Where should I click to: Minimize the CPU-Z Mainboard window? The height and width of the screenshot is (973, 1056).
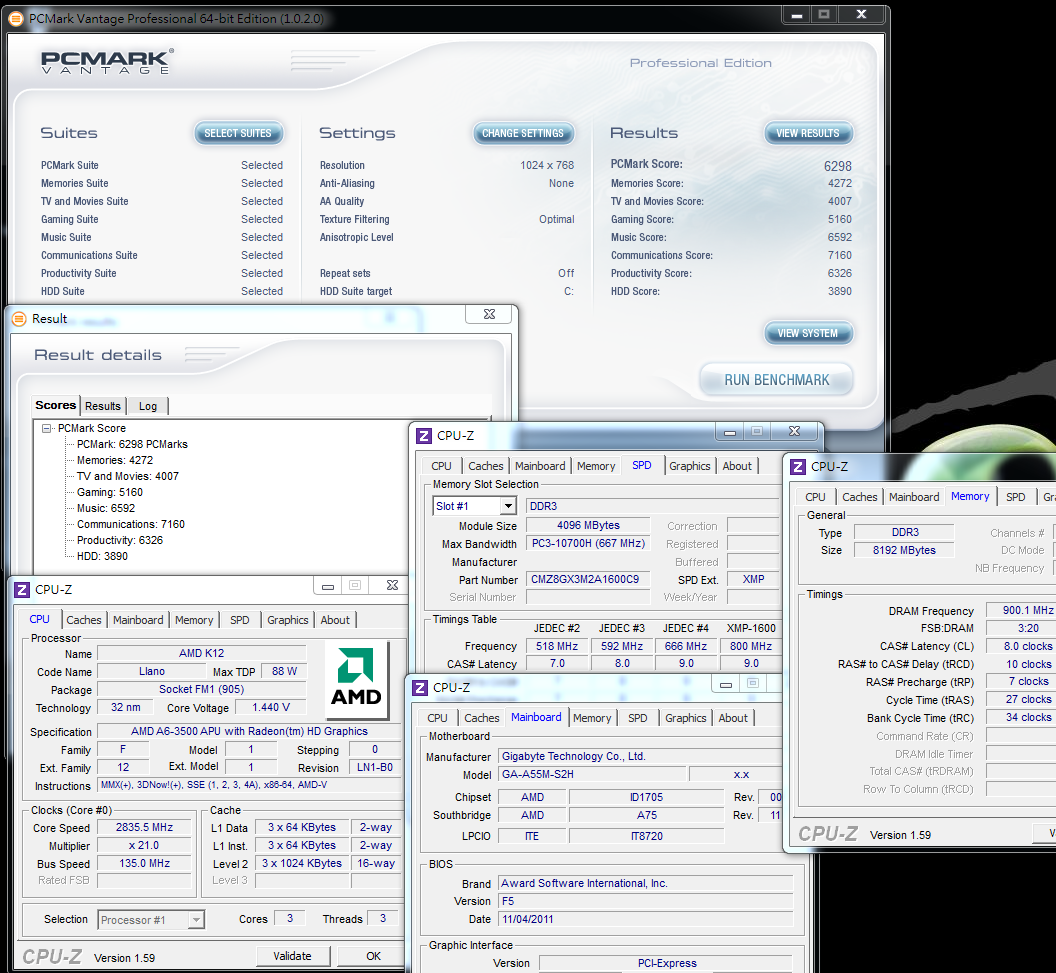click(726, 684)
